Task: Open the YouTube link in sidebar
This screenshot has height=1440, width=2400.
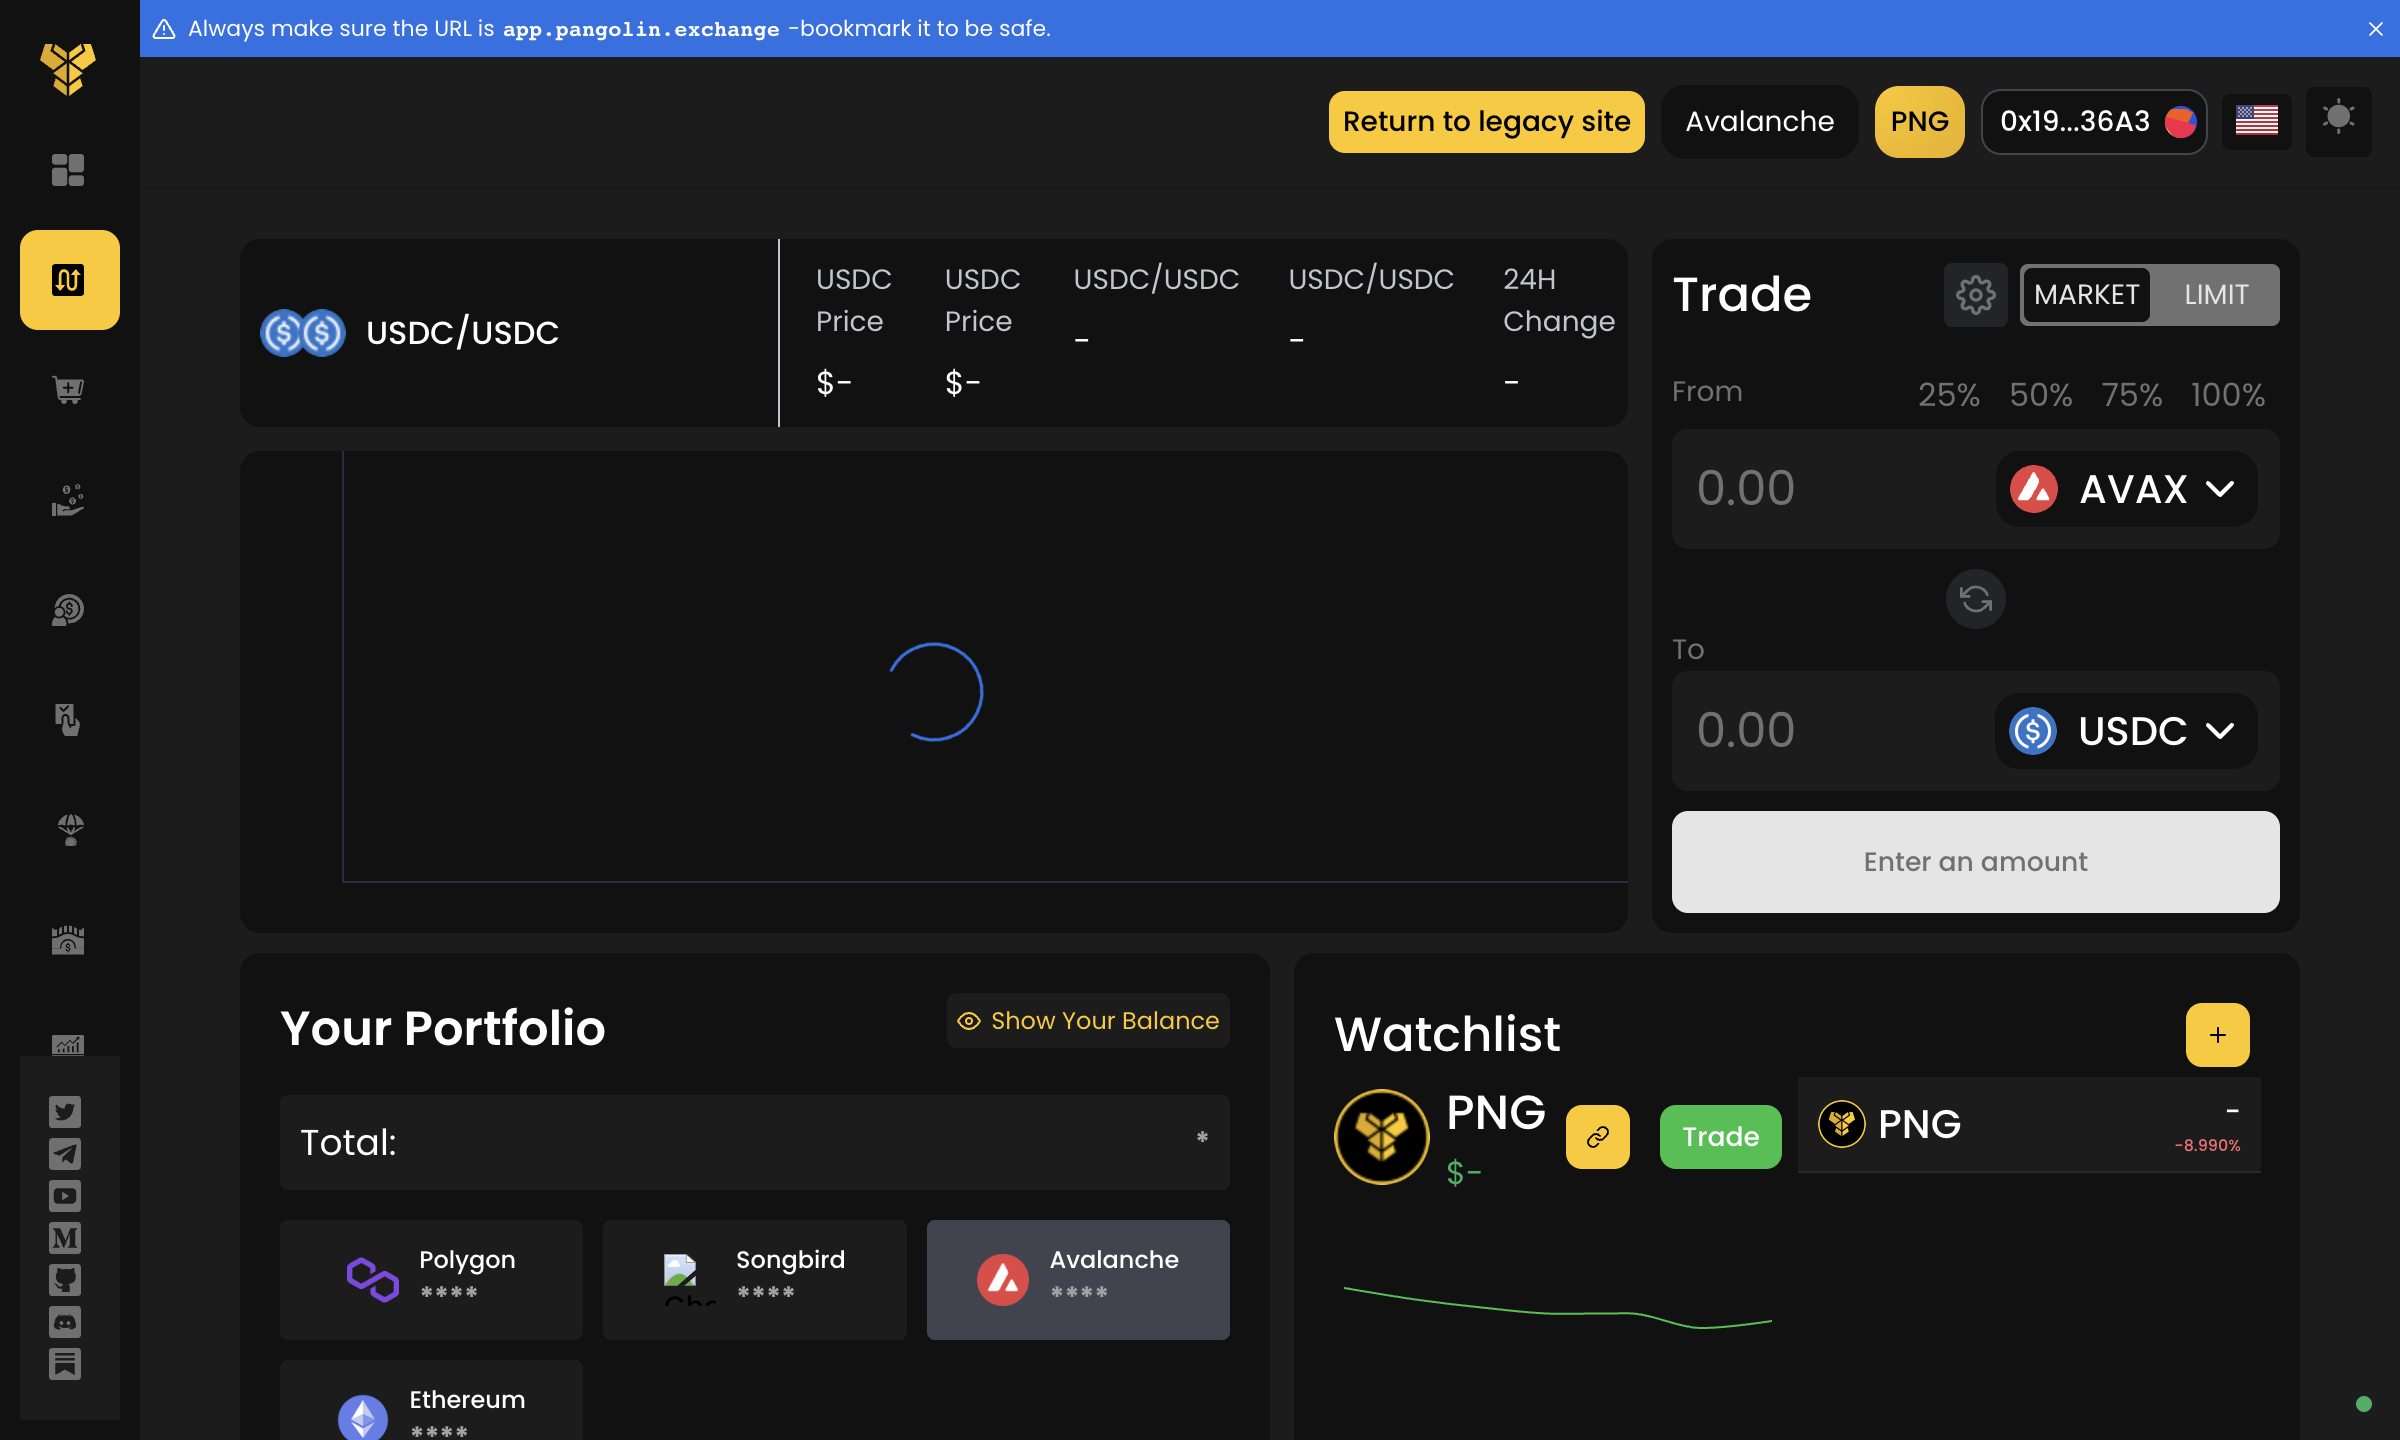Action: pos(65,1196)
